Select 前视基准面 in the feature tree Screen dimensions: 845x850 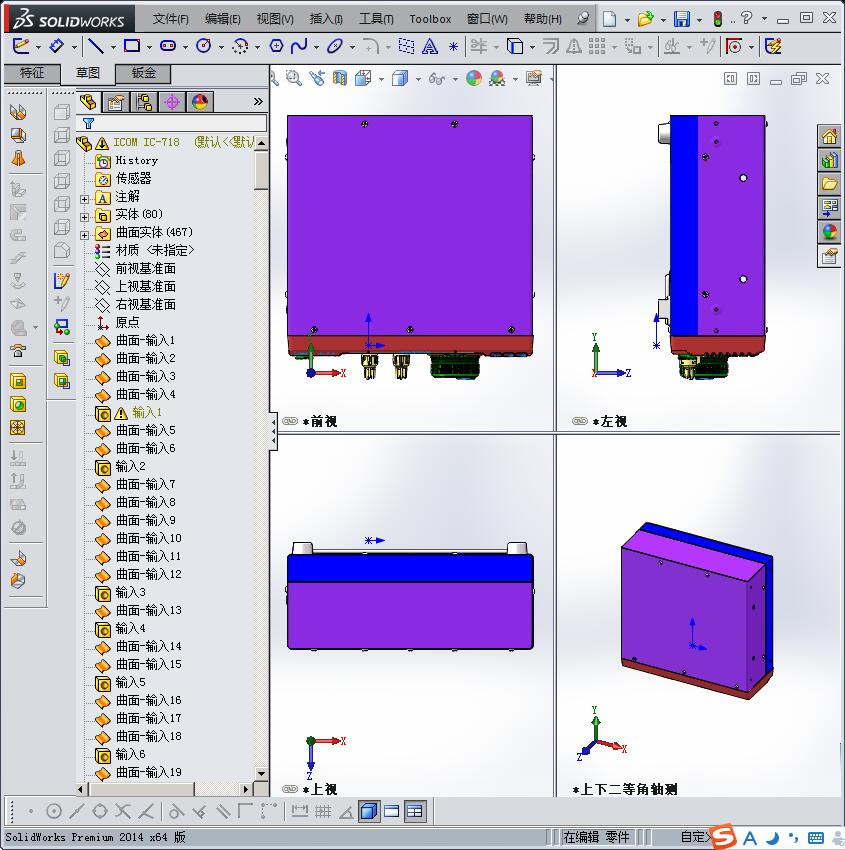(x=145, y=268)
